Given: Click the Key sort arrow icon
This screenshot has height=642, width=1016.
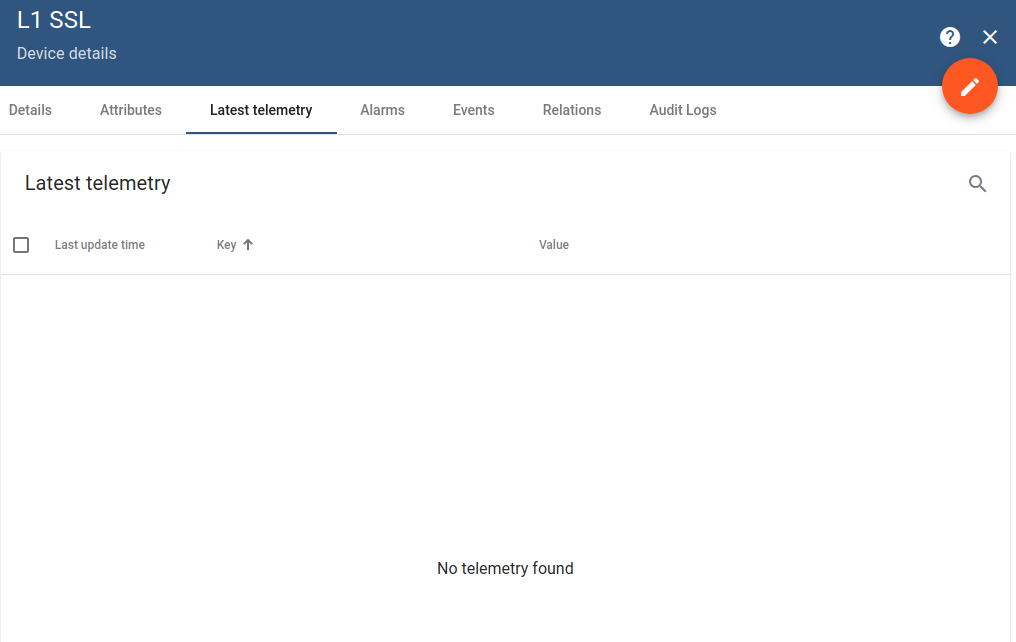Looking at the screenshot, I should tap(248, 244).
